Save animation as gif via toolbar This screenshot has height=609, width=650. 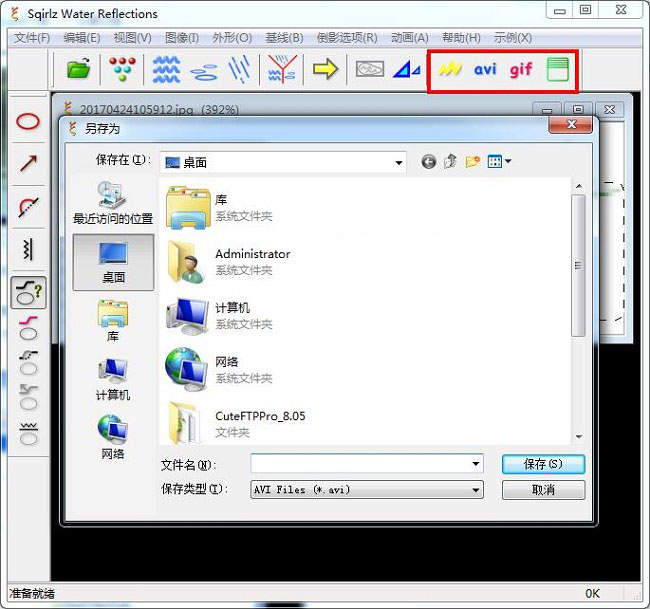(x=521, y=70)
